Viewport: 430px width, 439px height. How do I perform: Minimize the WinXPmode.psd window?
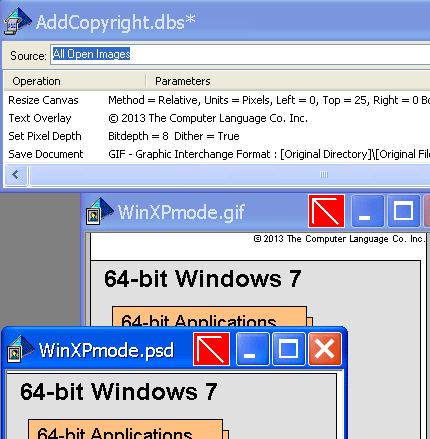pos(253,349)
